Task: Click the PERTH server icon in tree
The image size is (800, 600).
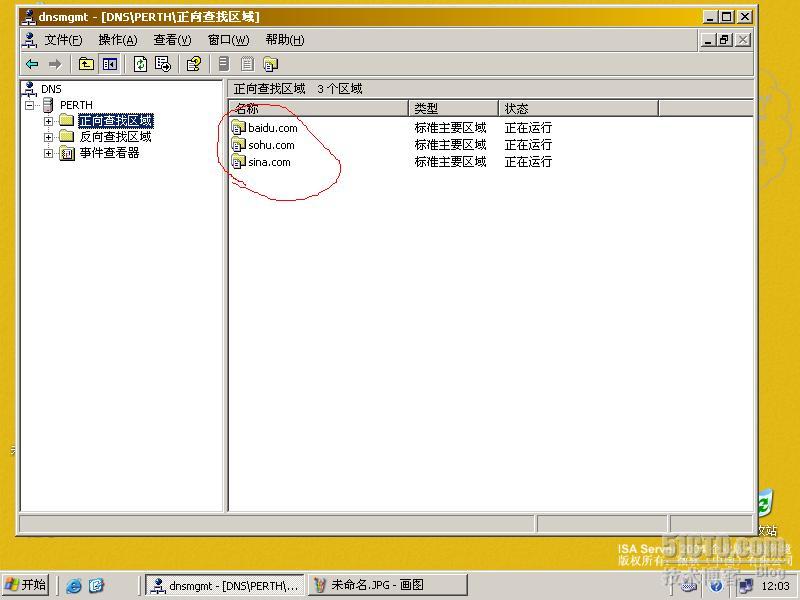Action: tap(48, 105)
